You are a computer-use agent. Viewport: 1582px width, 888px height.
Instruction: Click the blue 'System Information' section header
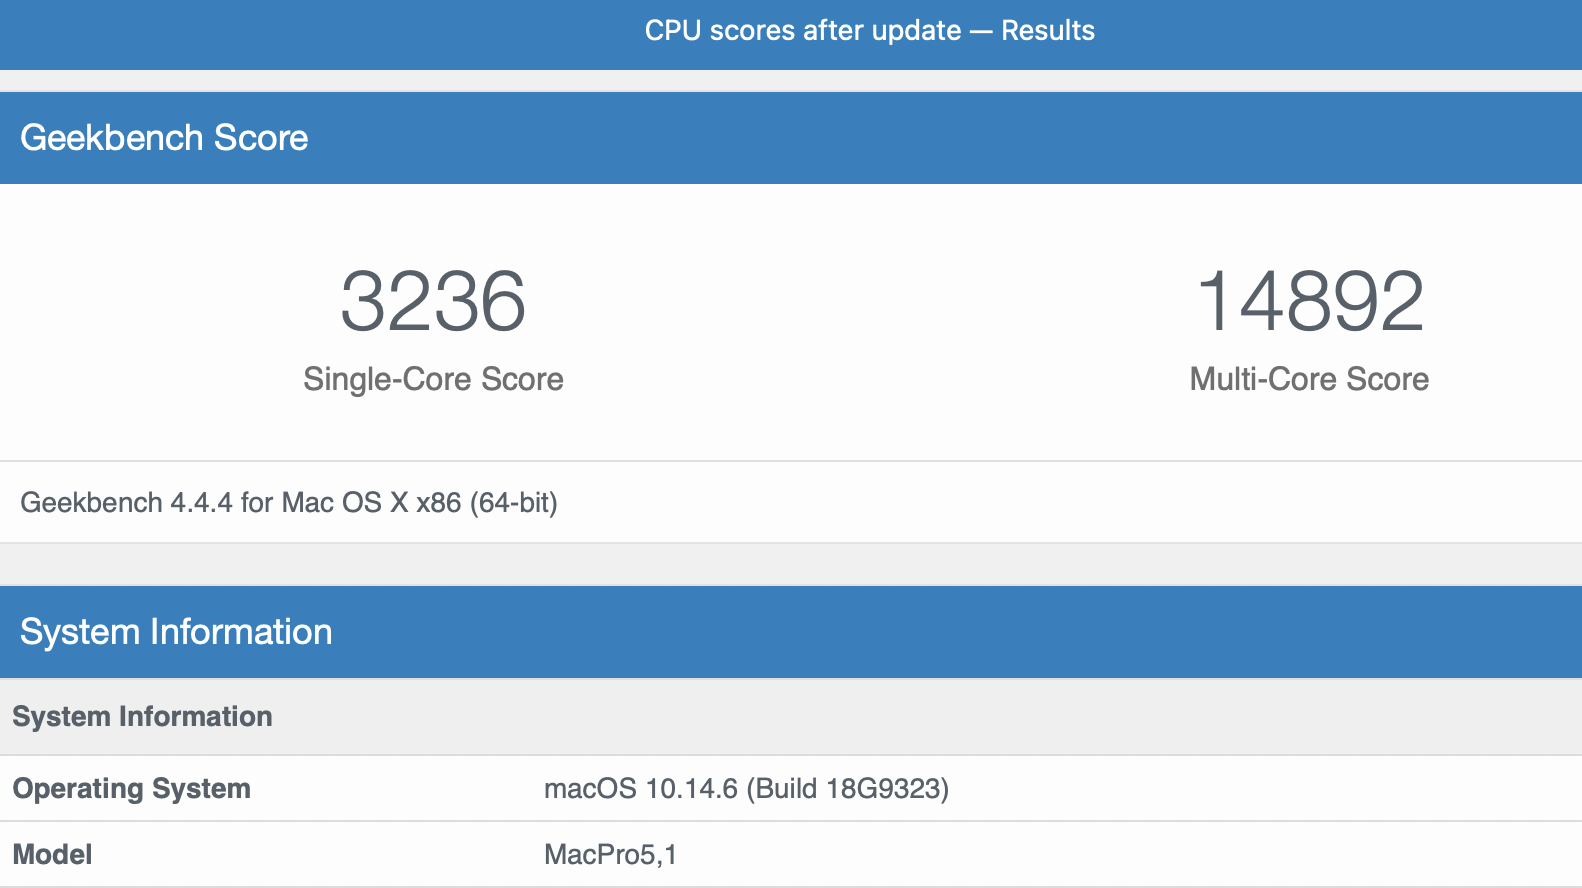click(x=791, y=632)
